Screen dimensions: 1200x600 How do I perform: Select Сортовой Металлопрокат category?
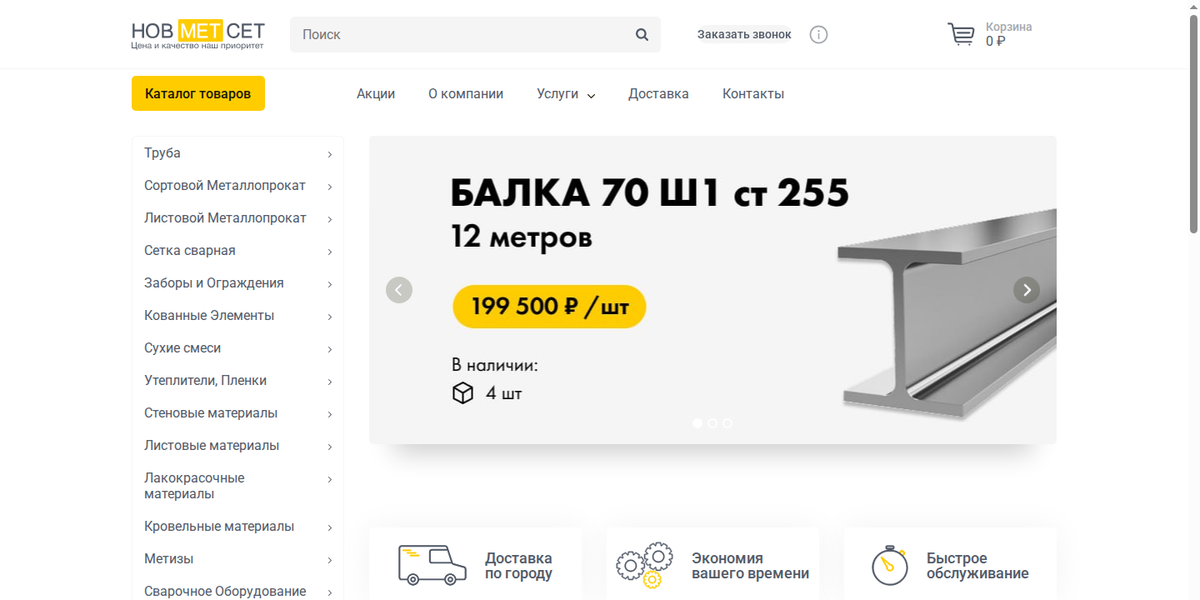(225, 186)
